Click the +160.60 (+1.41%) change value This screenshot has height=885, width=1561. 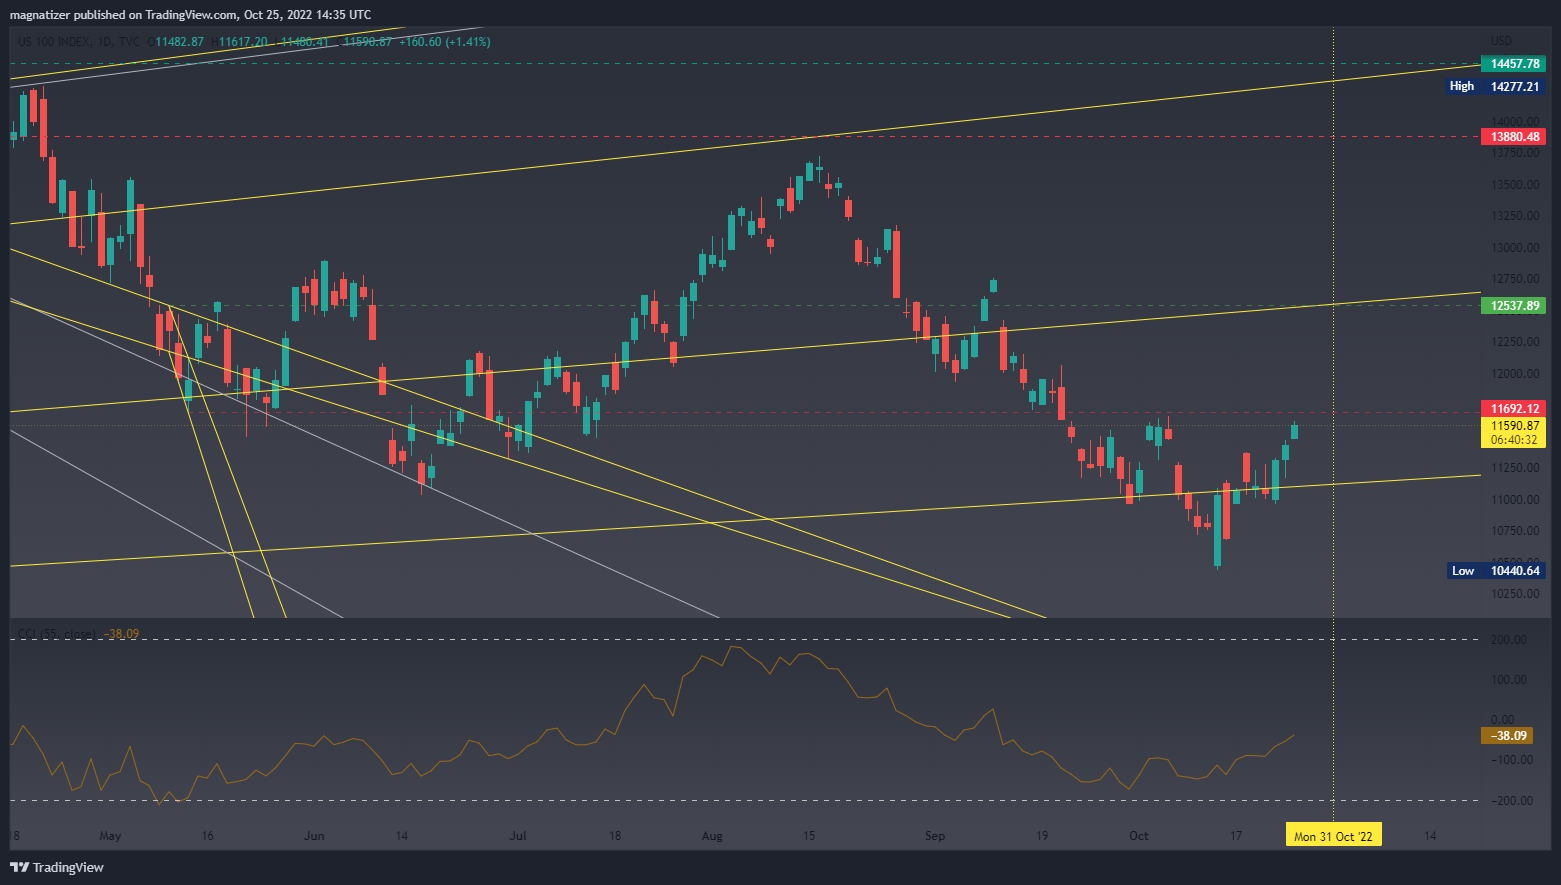(444, 42)
